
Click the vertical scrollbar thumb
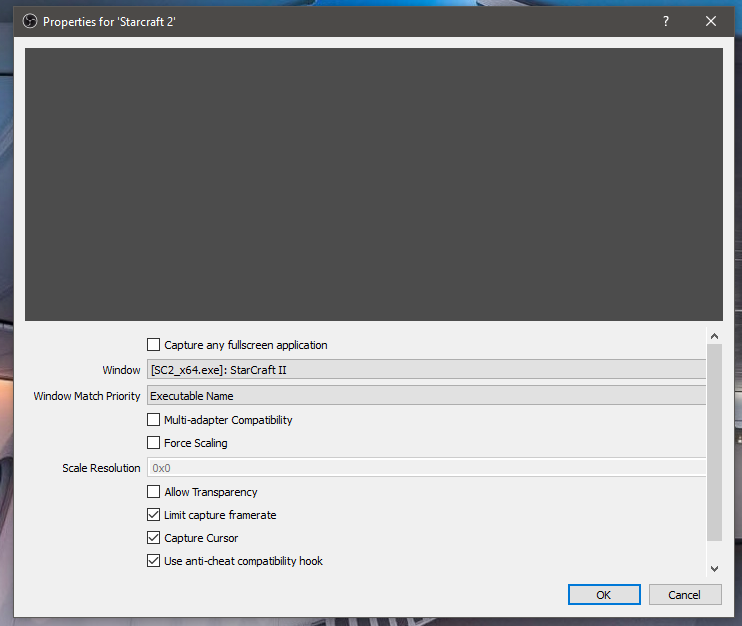(715, 442)
